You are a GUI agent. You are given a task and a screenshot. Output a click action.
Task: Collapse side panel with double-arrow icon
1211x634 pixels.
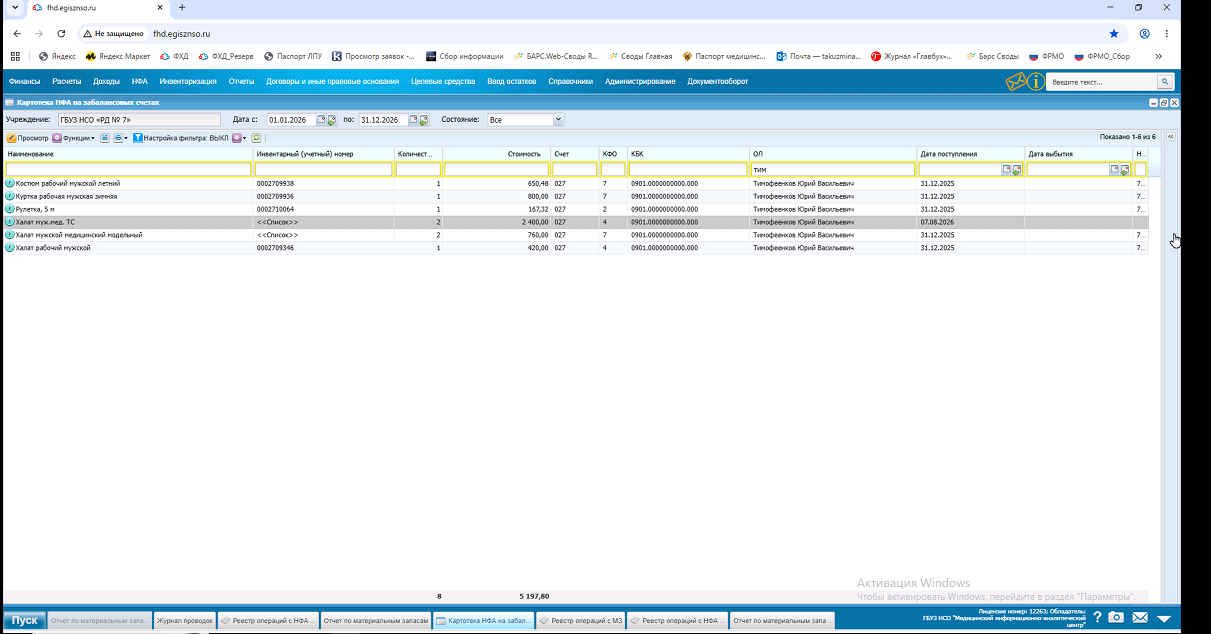(1170, 137)
